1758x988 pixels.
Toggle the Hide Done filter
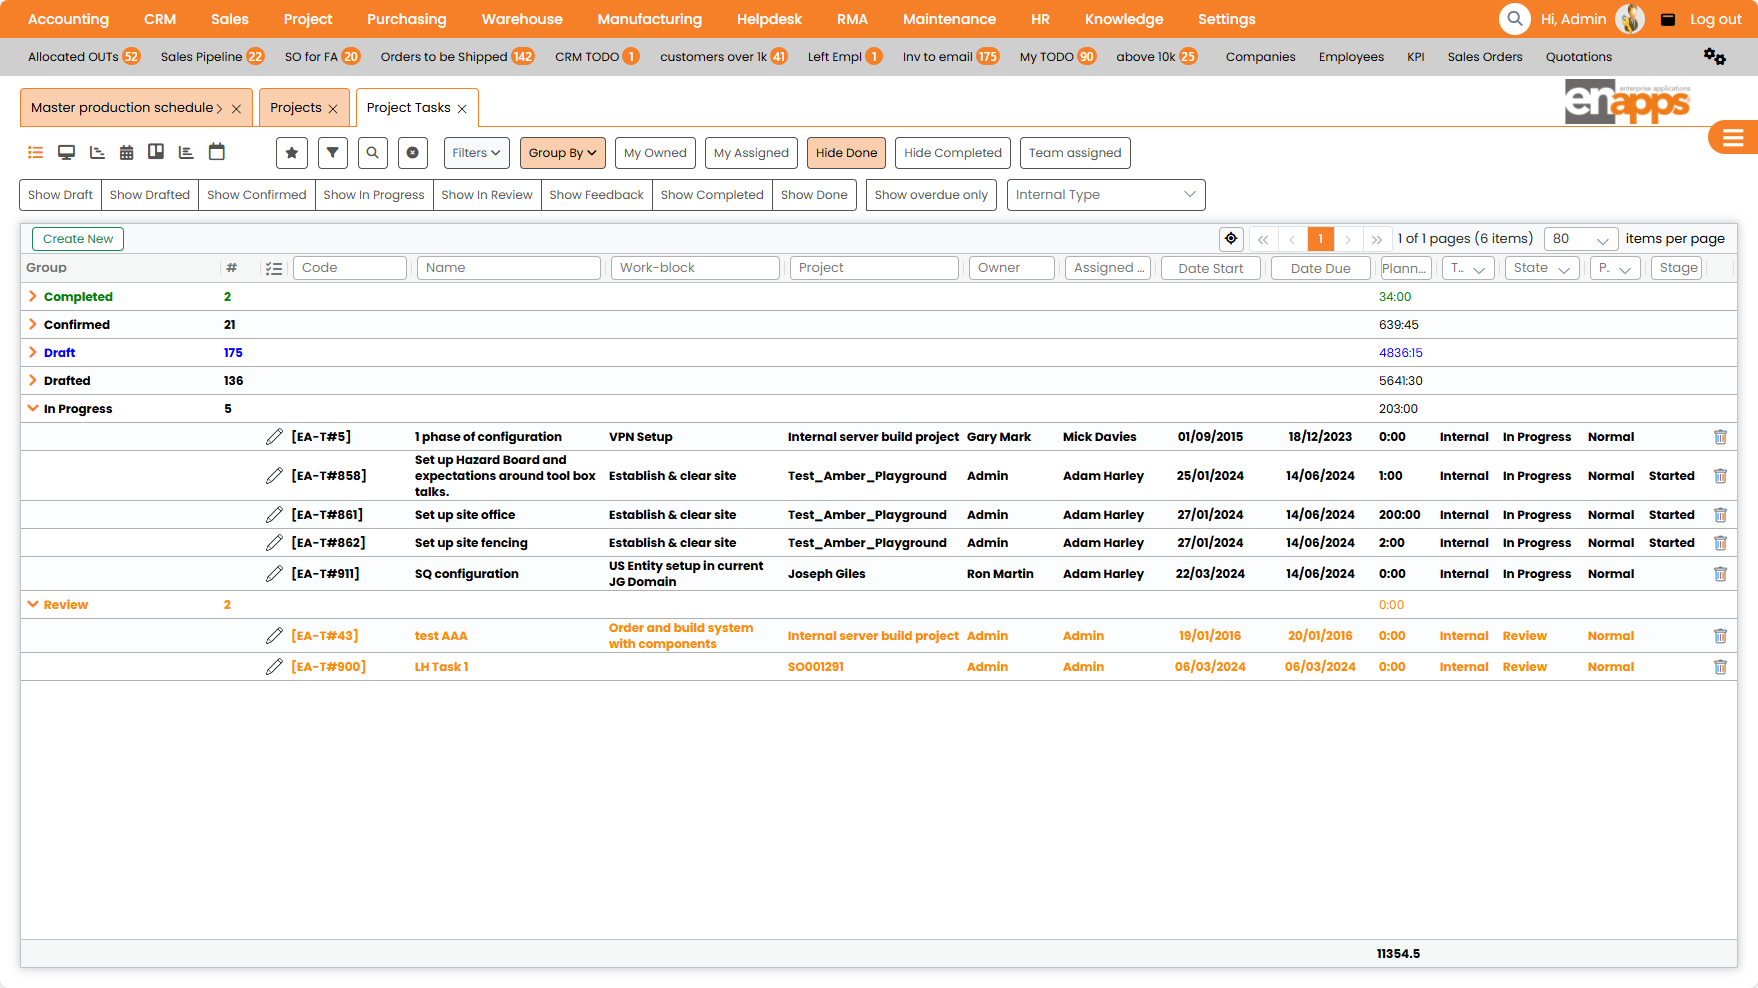tap(846, 153)
